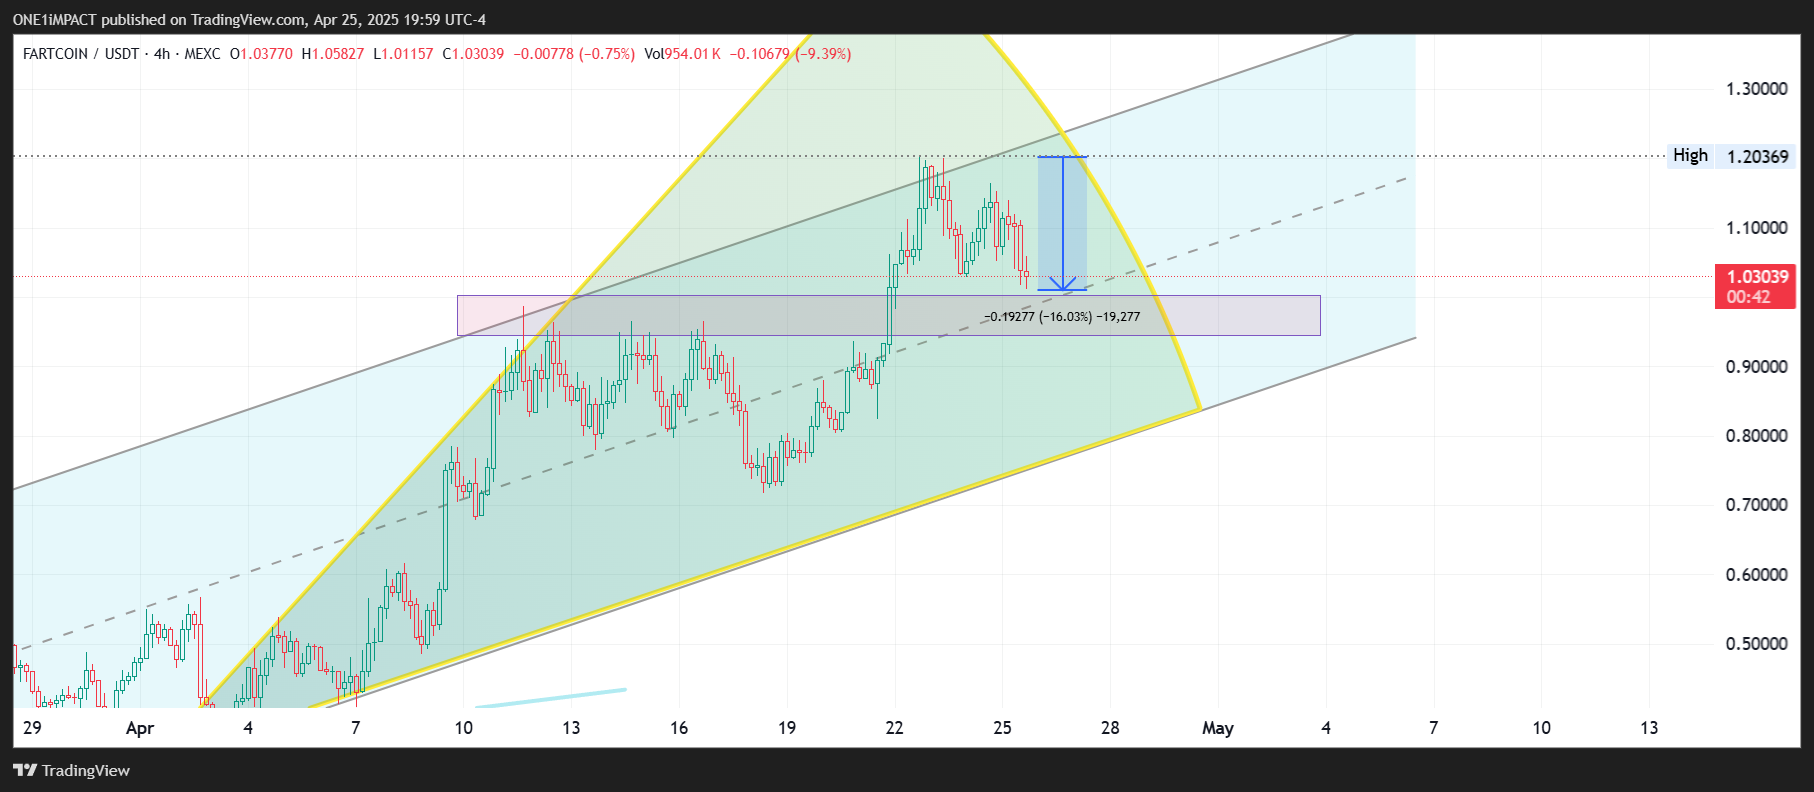
Task: Click the high value 'H1.05827'
Action: click(333, 54)
